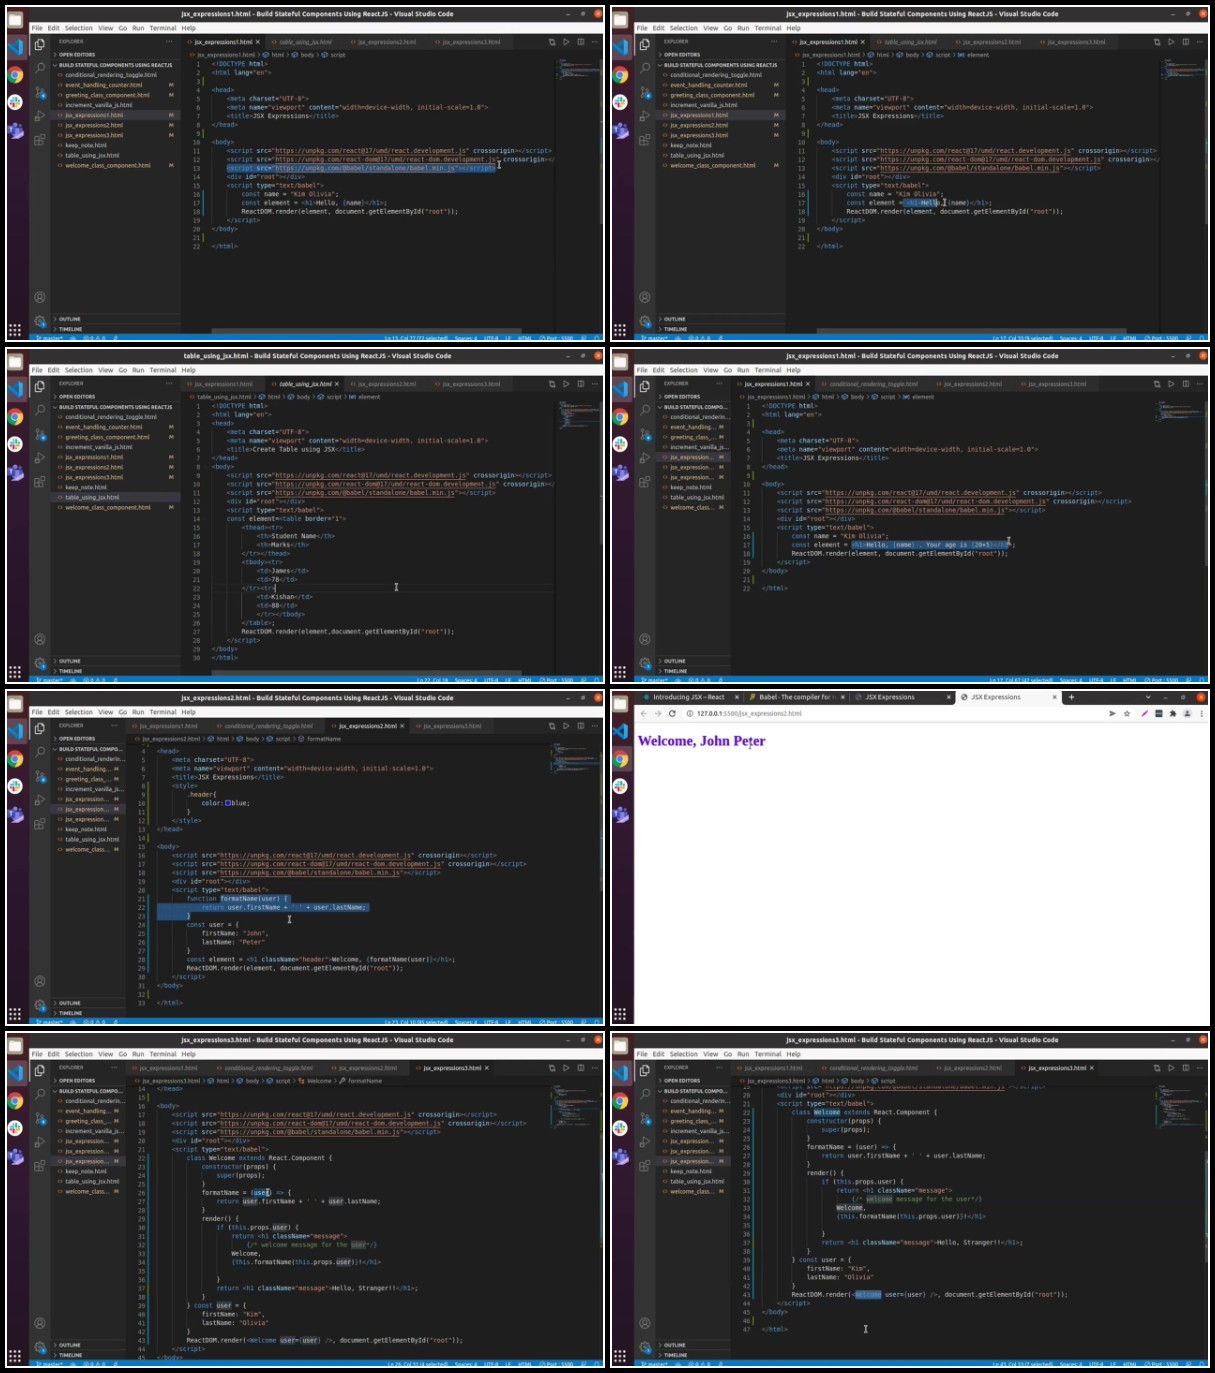Open Selection menu in jsx_expressions2.html VS Code window
The image size is (1215, 1373).
click(79, 712)
